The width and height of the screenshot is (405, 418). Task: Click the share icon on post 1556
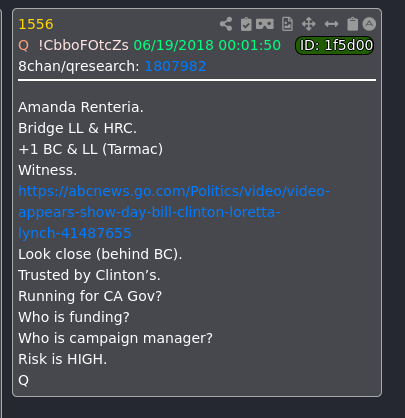(226, 24)
